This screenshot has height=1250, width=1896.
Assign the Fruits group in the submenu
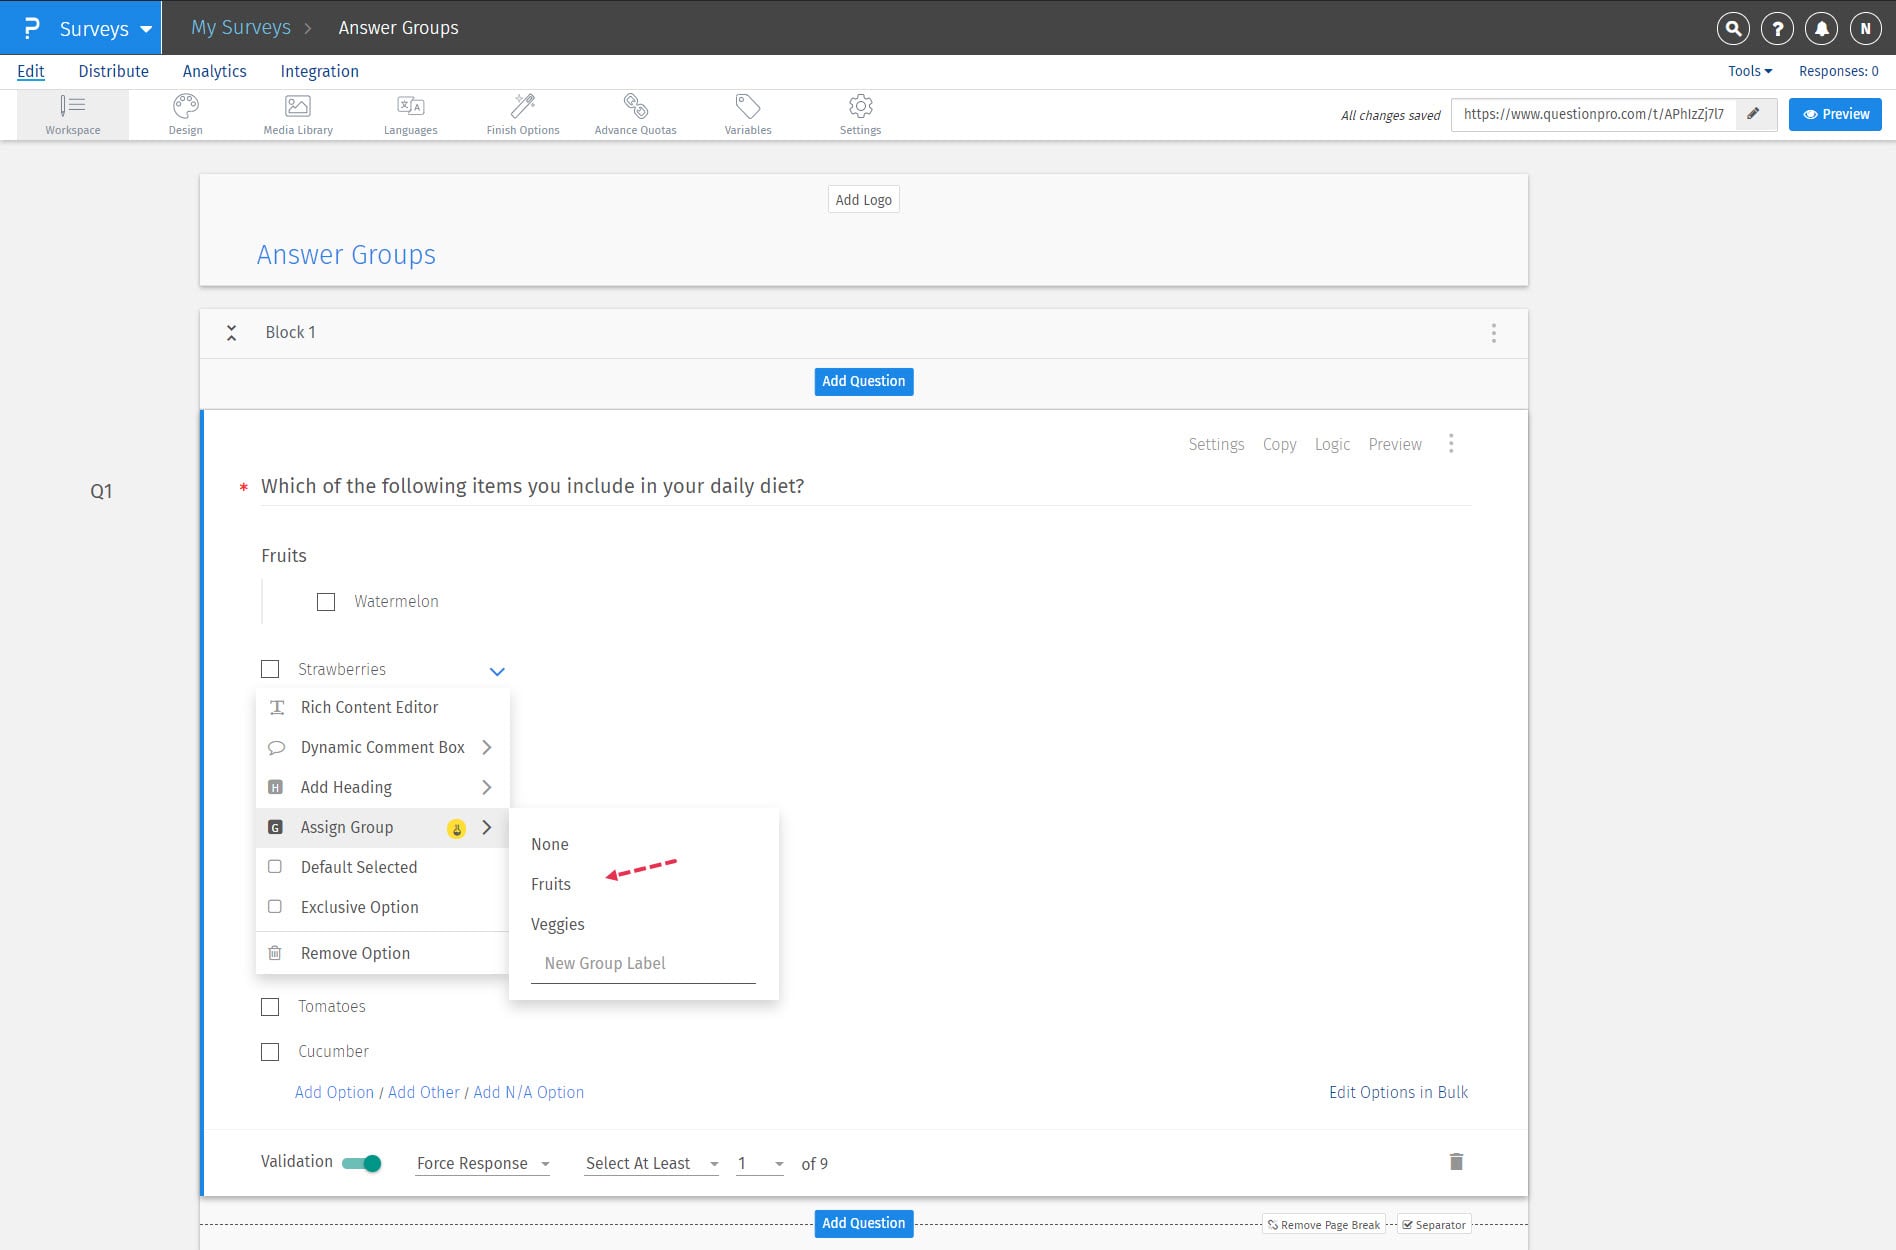point(550,884)
